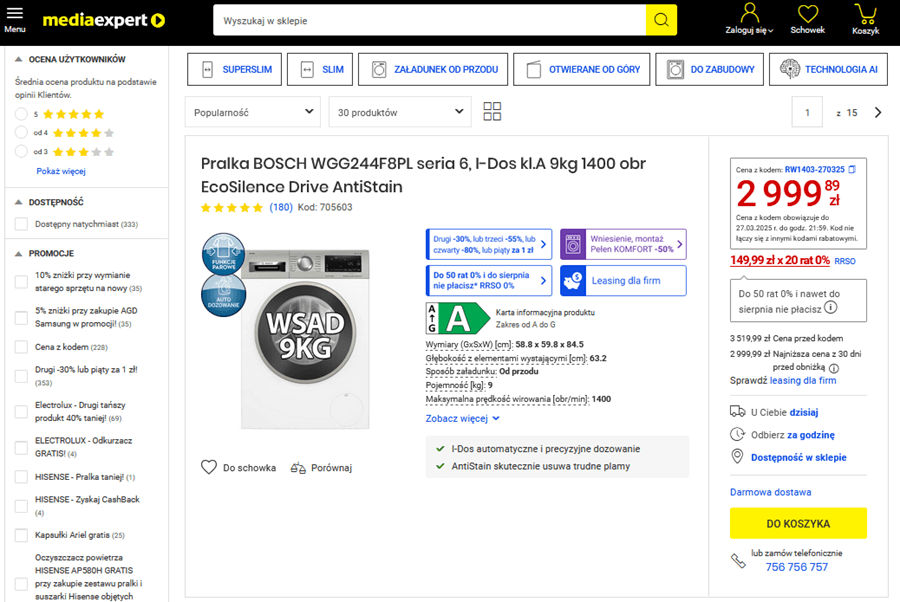
Task: Select the 5-star rating filter
Action: click(x=21, y=114)
